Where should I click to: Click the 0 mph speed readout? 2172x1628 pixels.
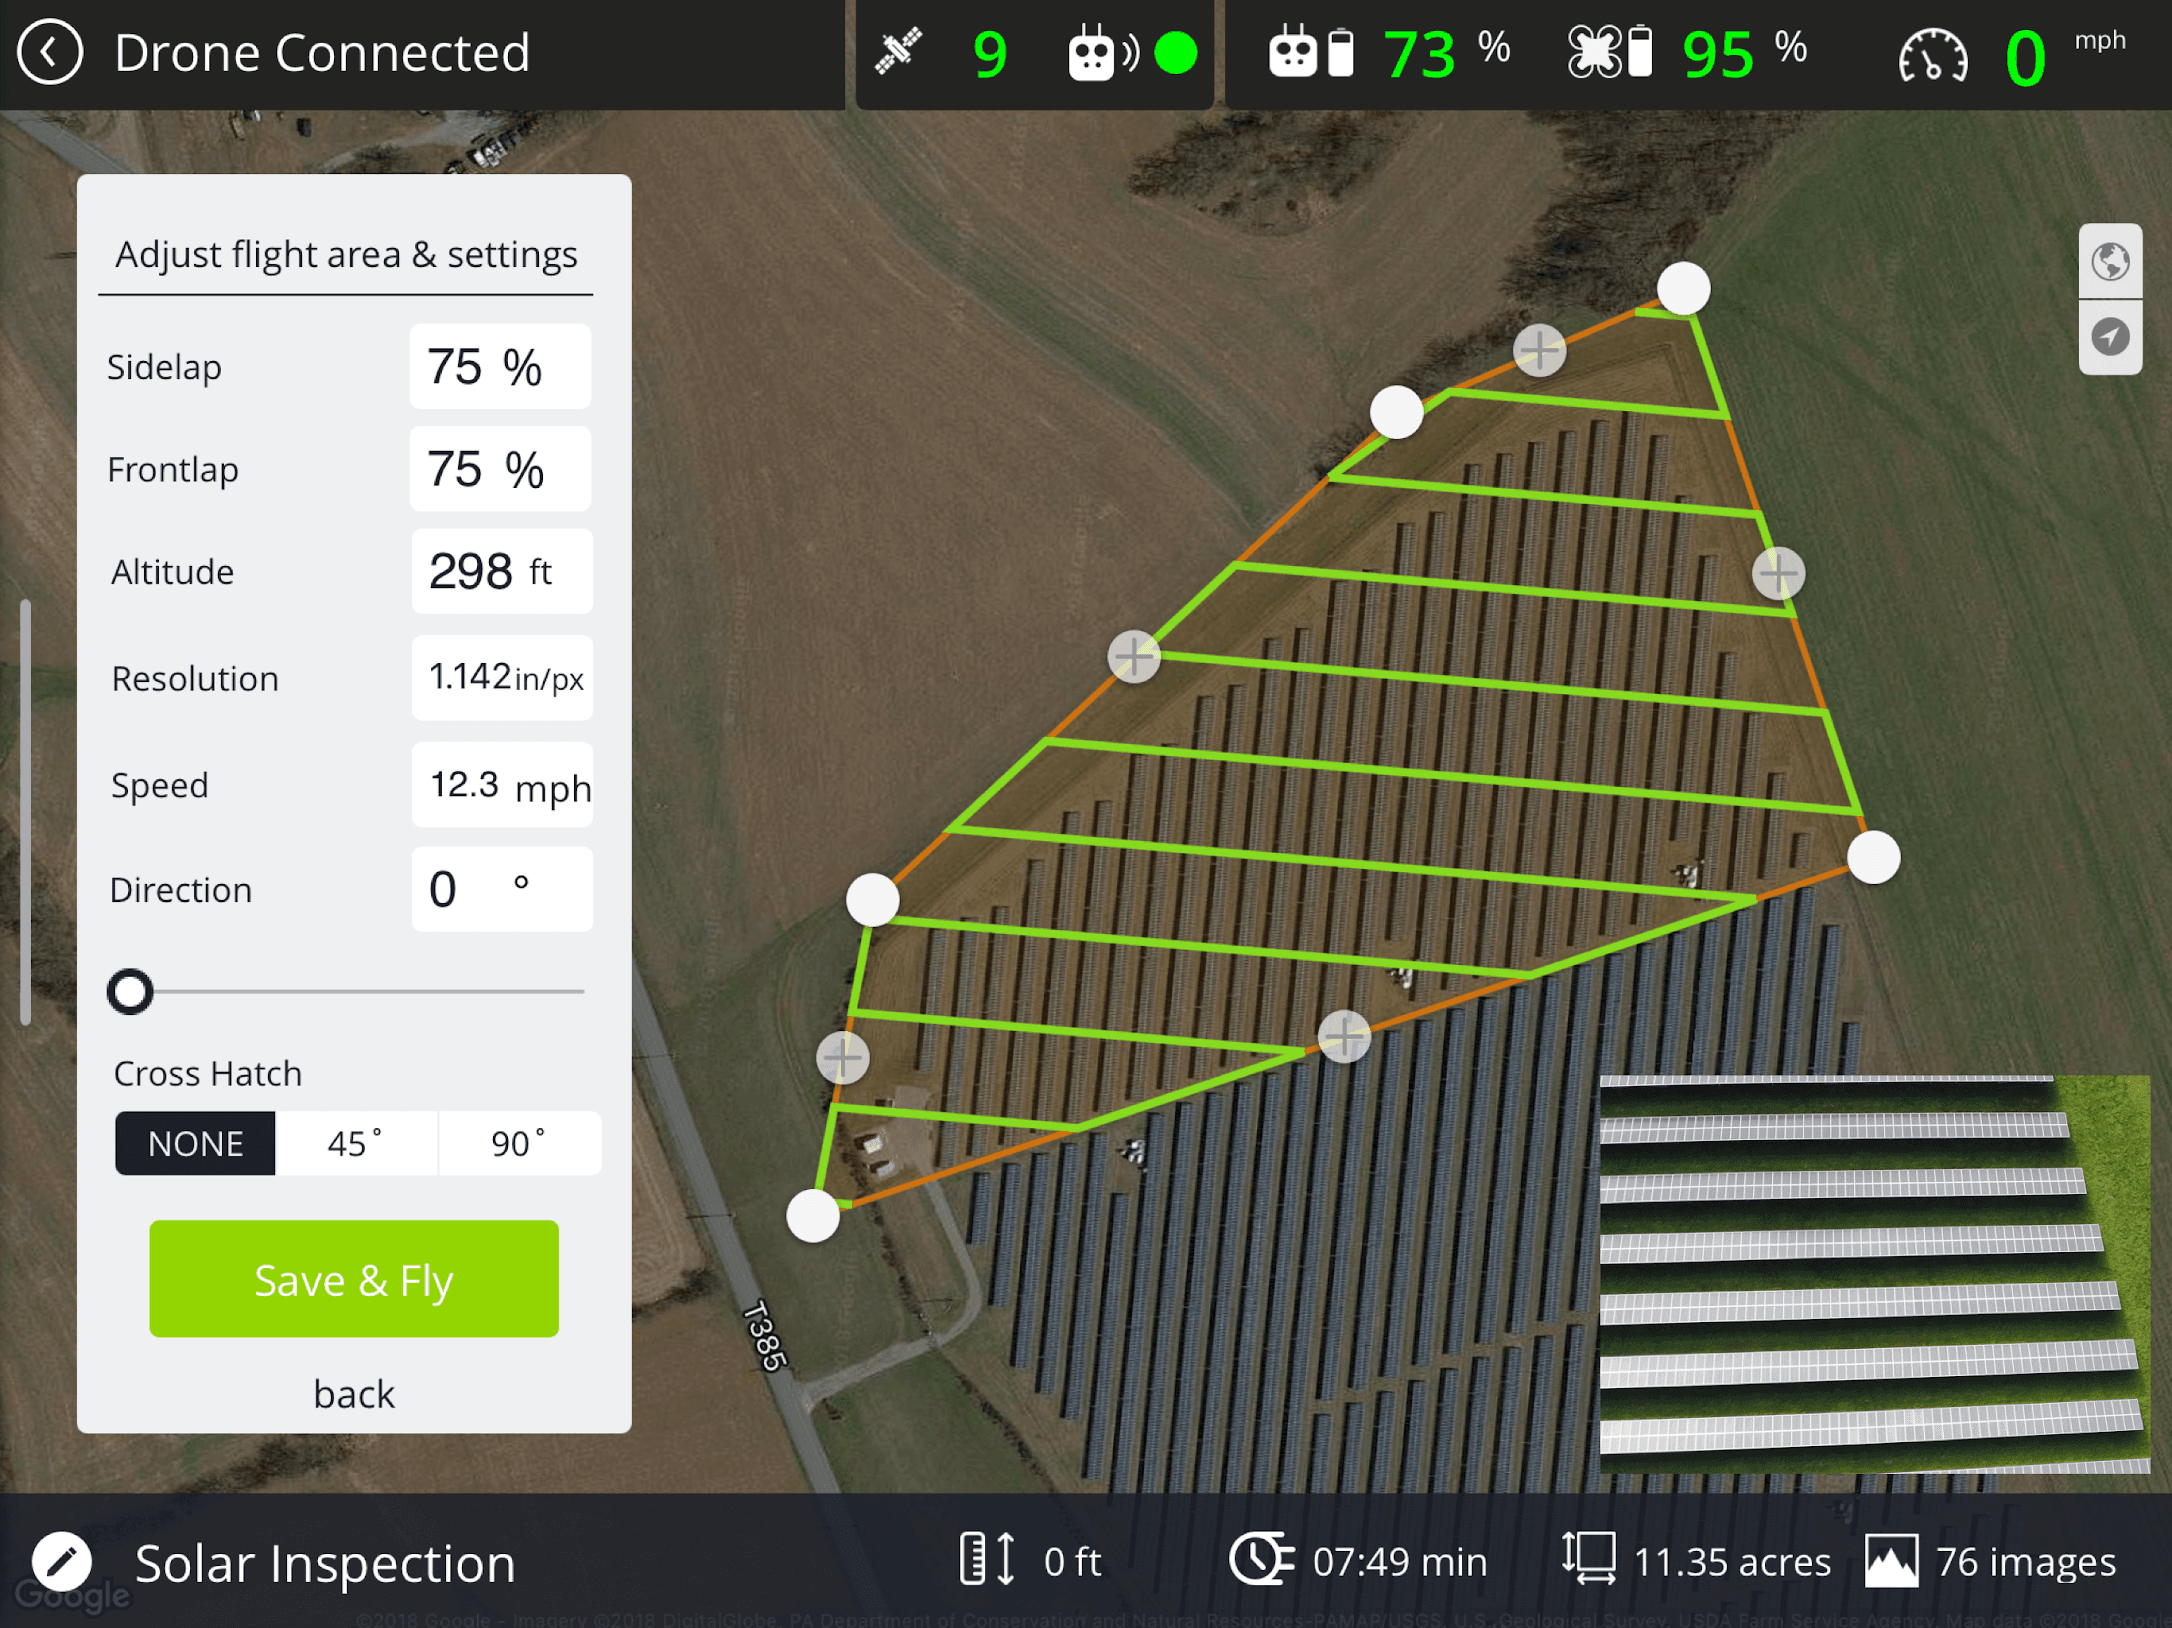[x=2064, y=56]
